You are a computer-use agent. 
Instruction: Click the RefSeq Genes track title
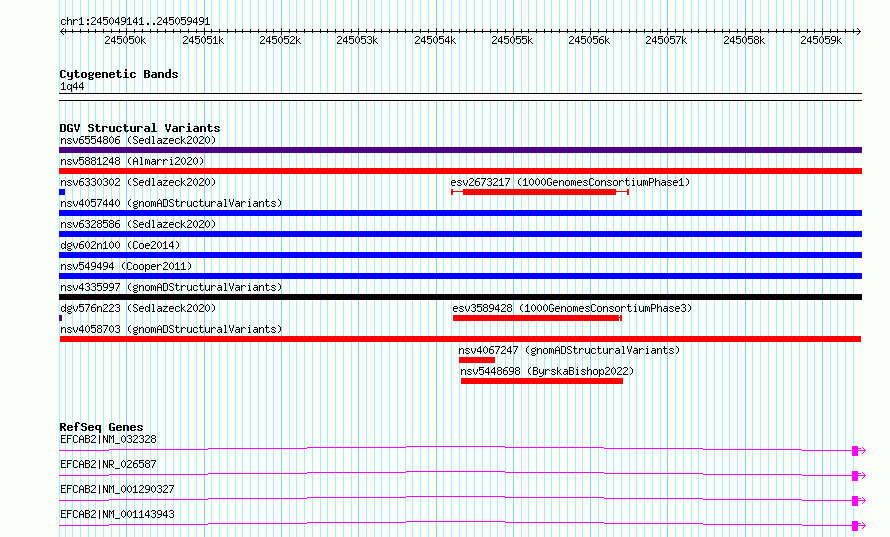pyautogui.click(x=101, y=427)
